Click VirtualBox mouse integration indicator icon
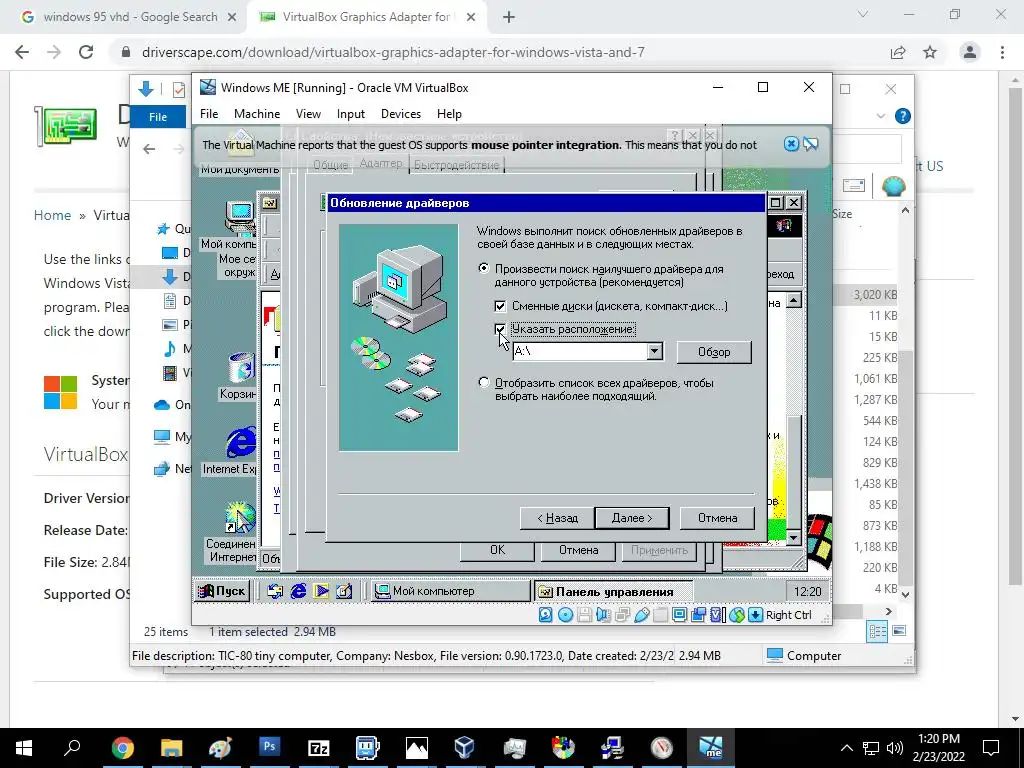 (x=737, y=615)
